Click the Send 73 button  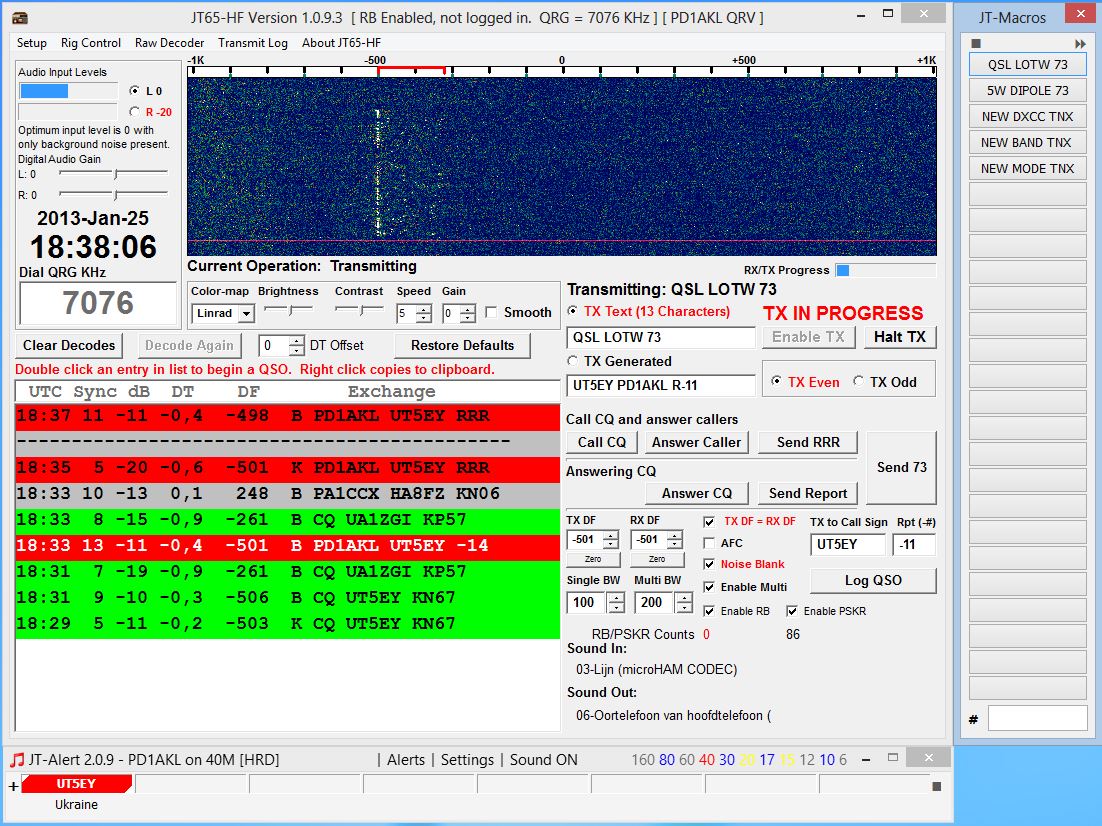pos(902,467)
